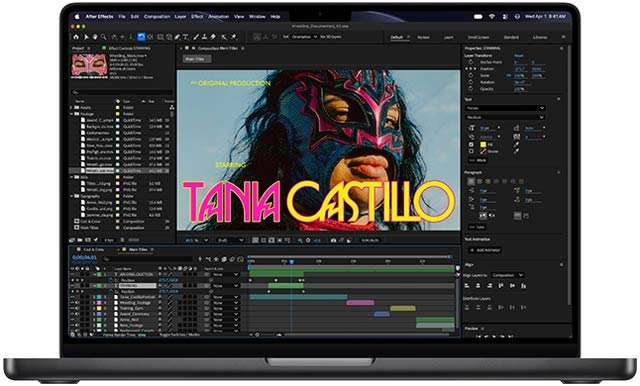
Task: Open the Animation menu
Action: point(219,16)
